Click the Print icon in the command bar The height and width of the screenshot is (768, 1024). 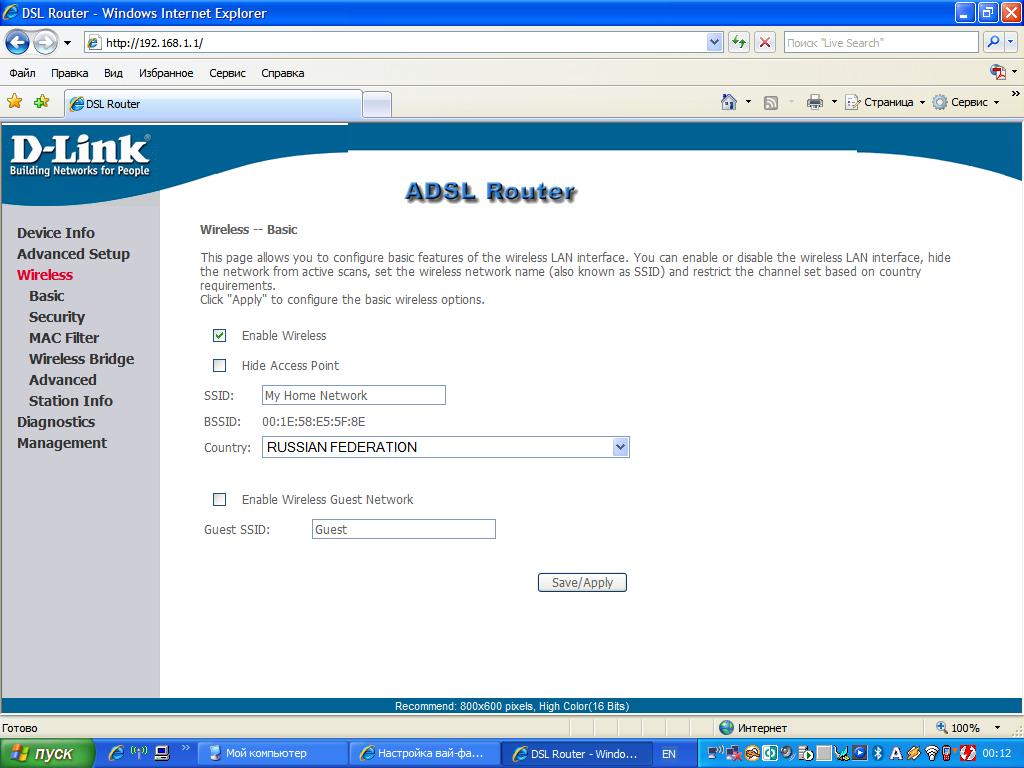814,102
